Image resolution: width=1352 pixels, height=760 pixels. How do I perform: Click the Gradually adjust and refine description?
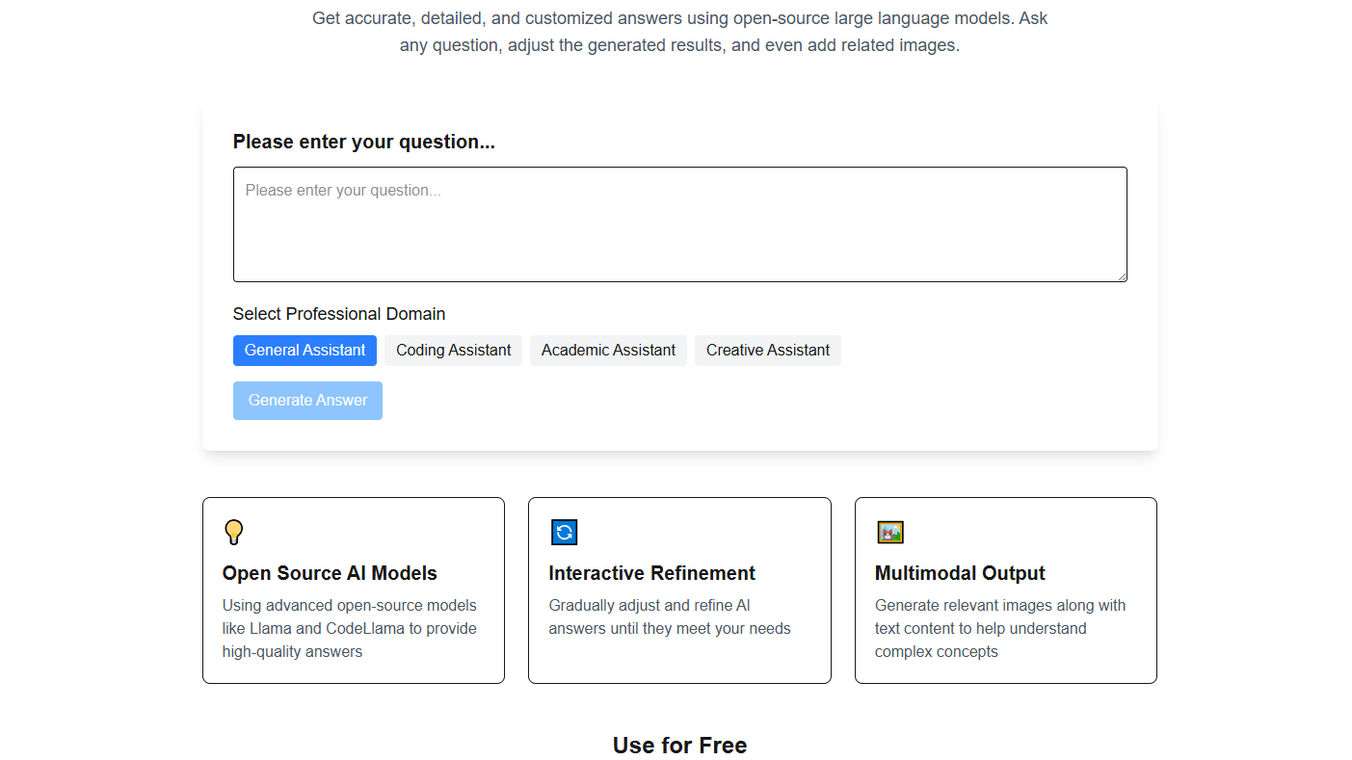tap(669, 617)
